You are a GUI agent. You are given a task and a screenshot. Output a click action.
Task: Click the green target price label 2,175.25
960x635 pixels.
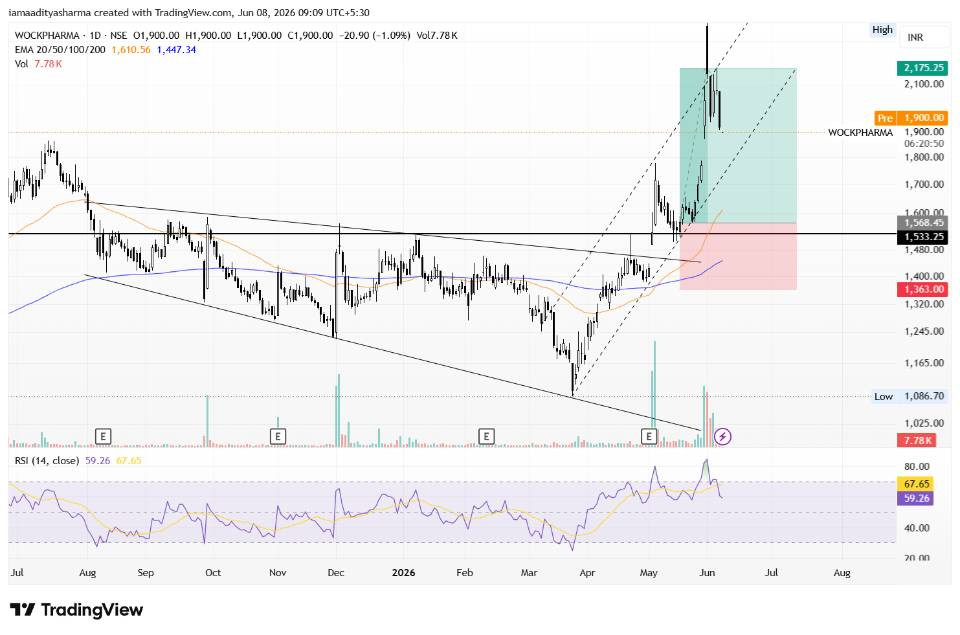pos(923,68)
